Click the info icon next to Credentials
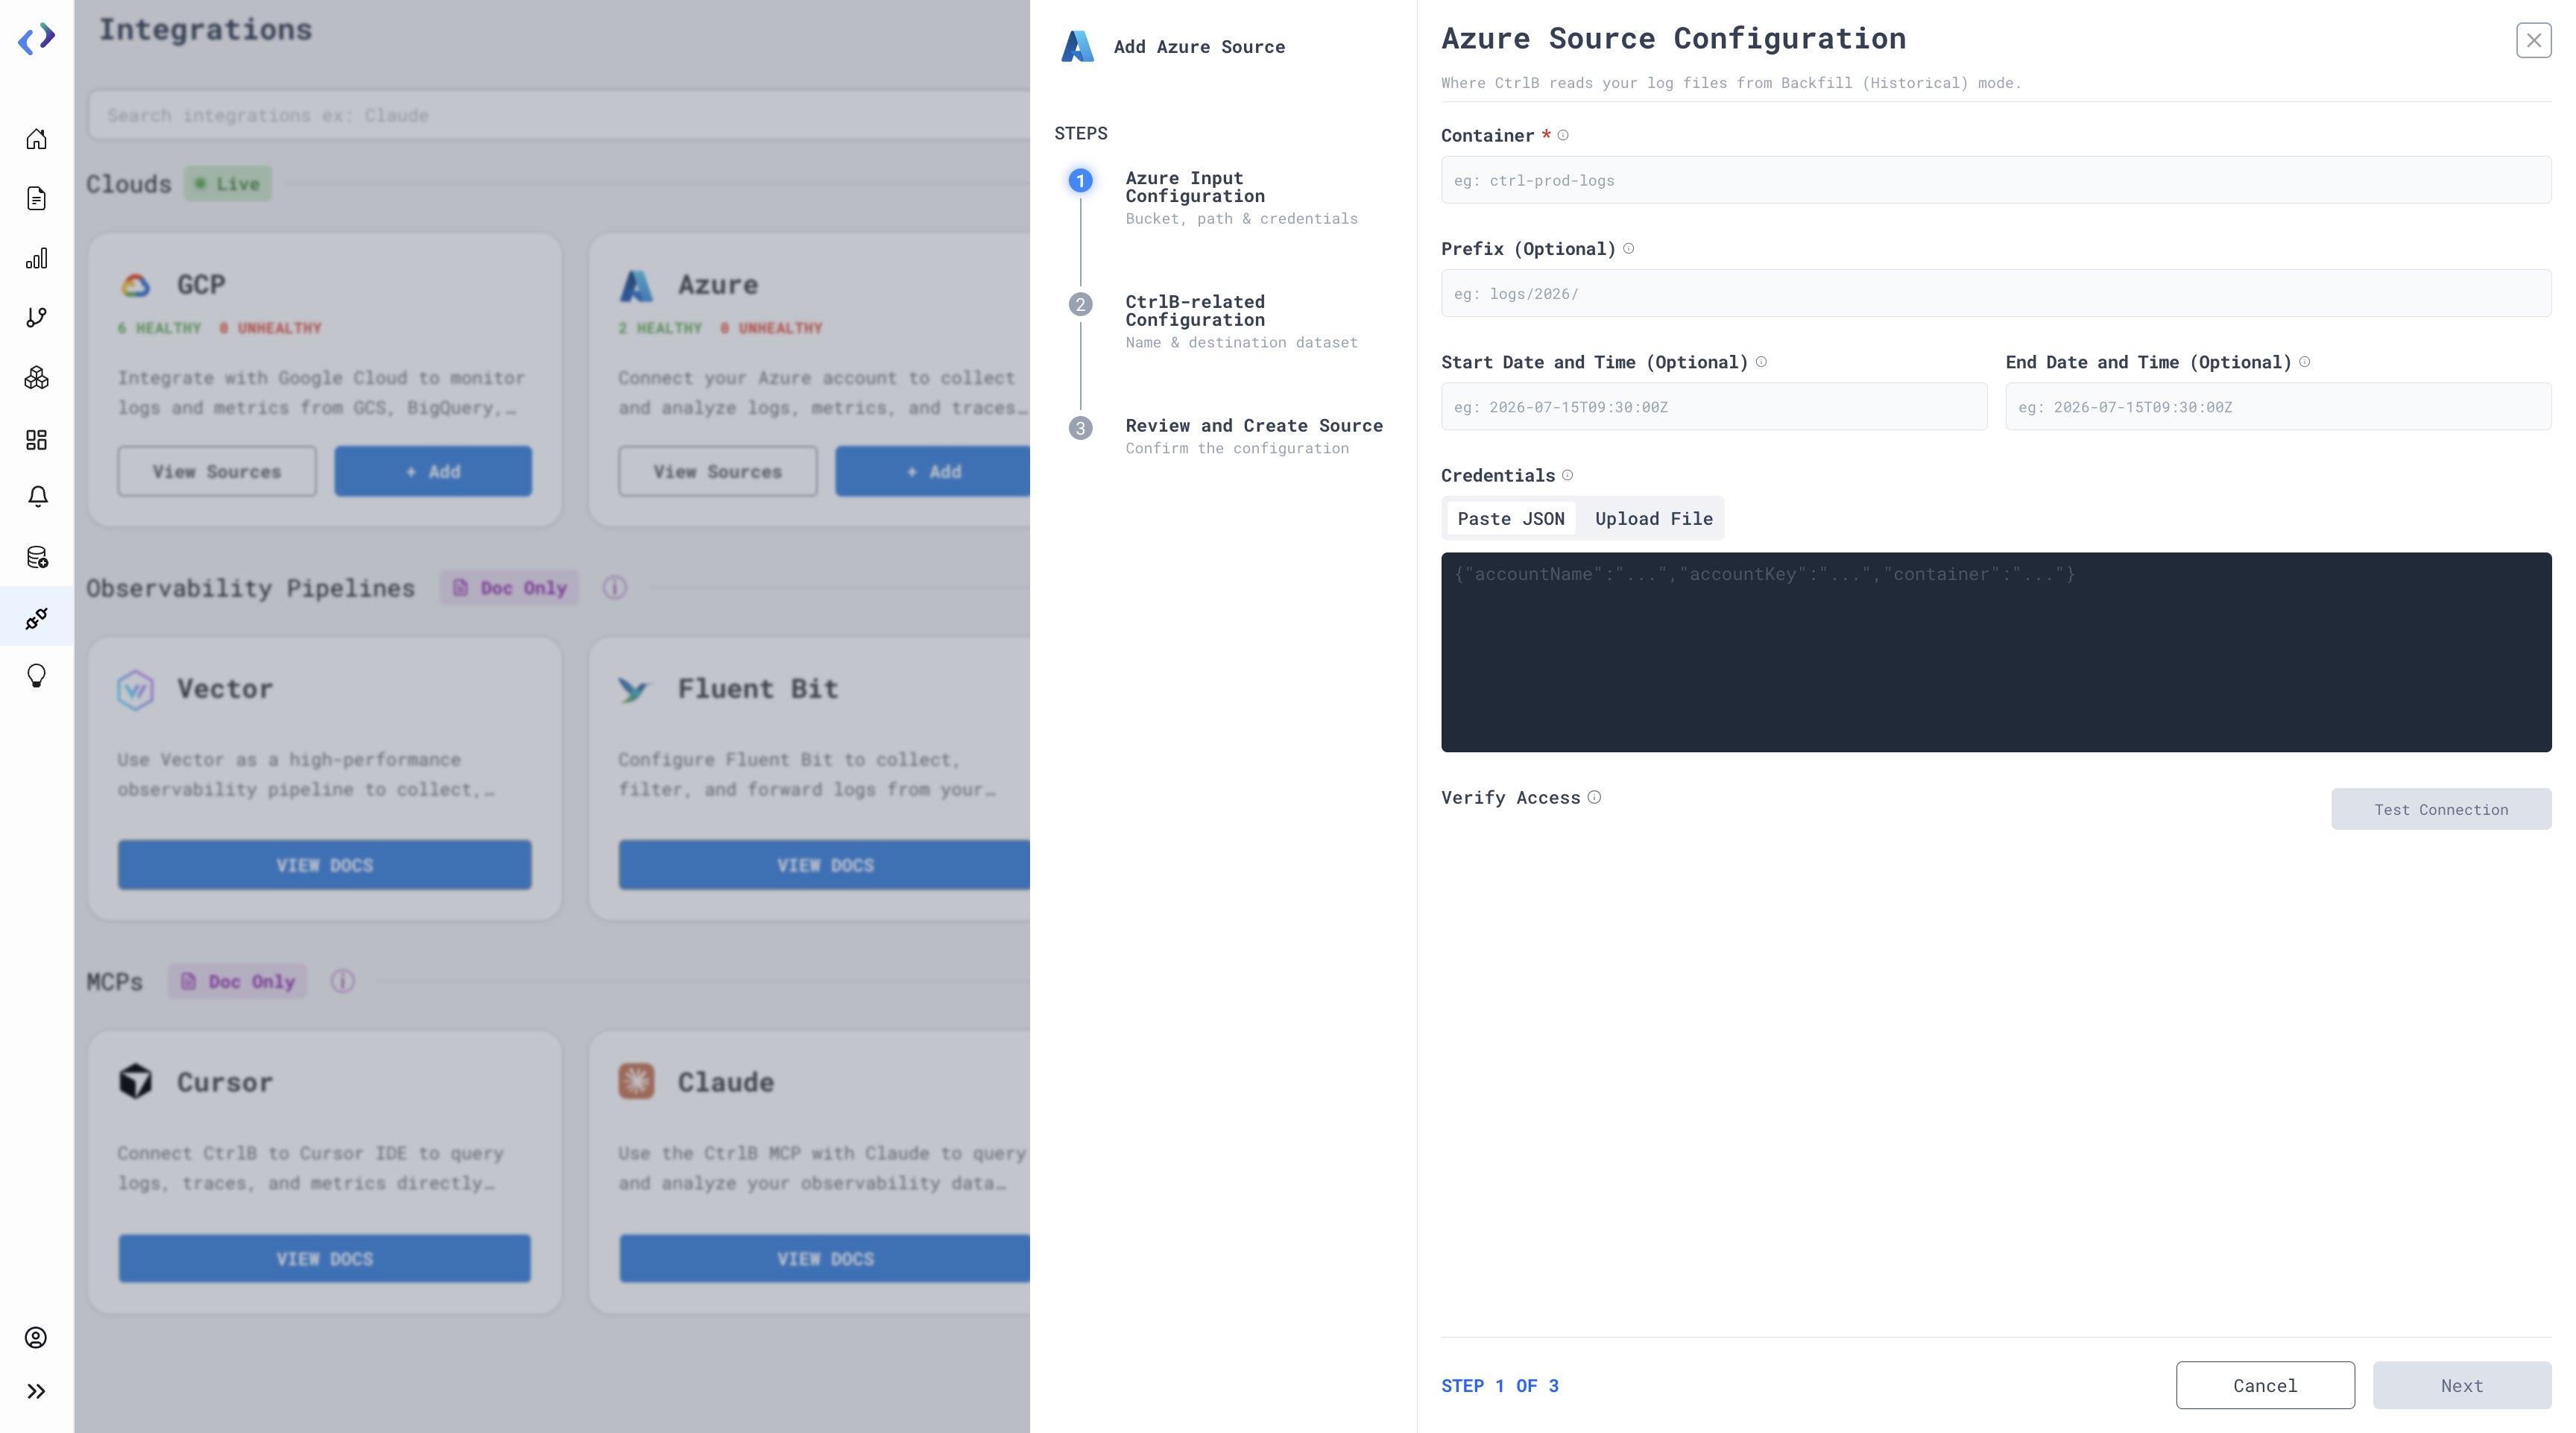 tap(1567, 475)
